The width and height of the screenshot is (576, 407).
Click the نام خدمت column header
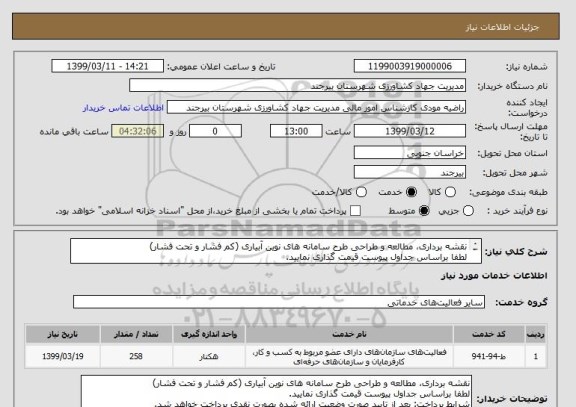349,334
